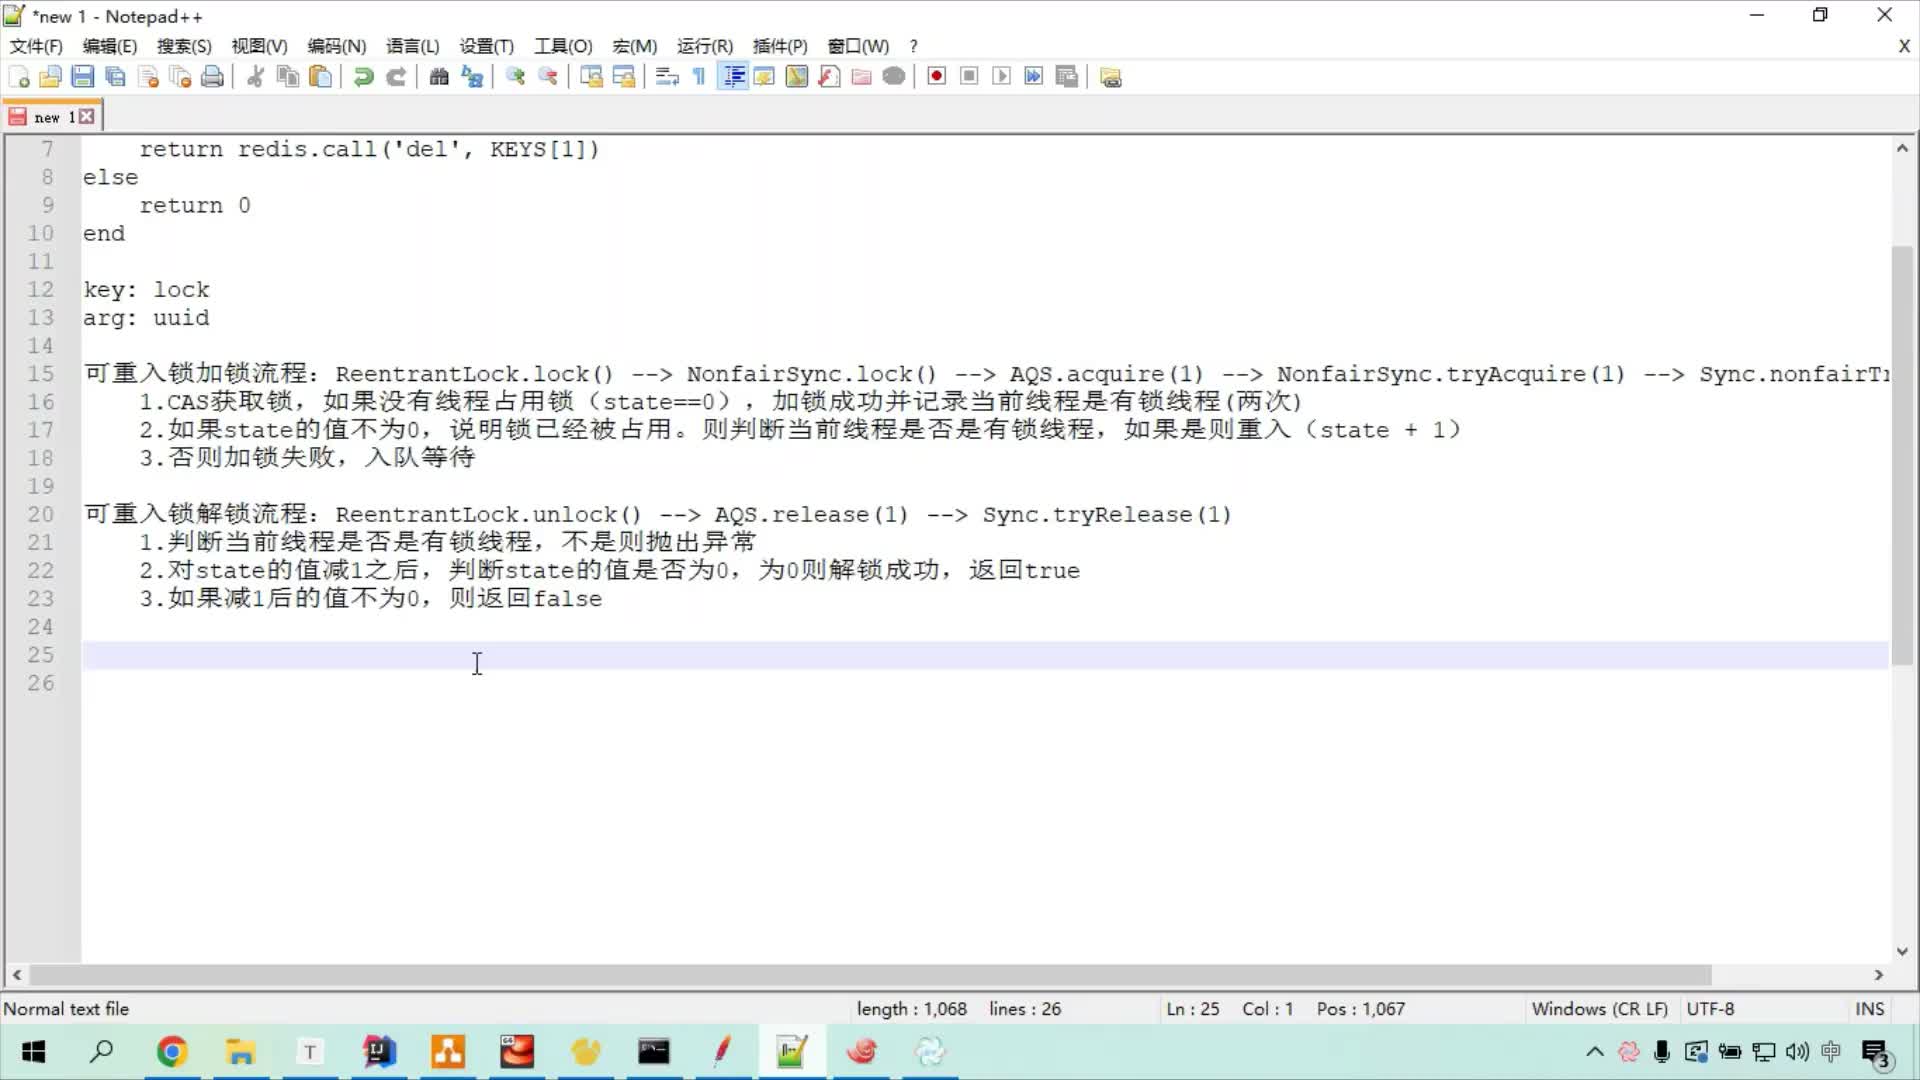Open the Function List toolbar icon
The image size is (1920, 1080).
tap(829, 77)
